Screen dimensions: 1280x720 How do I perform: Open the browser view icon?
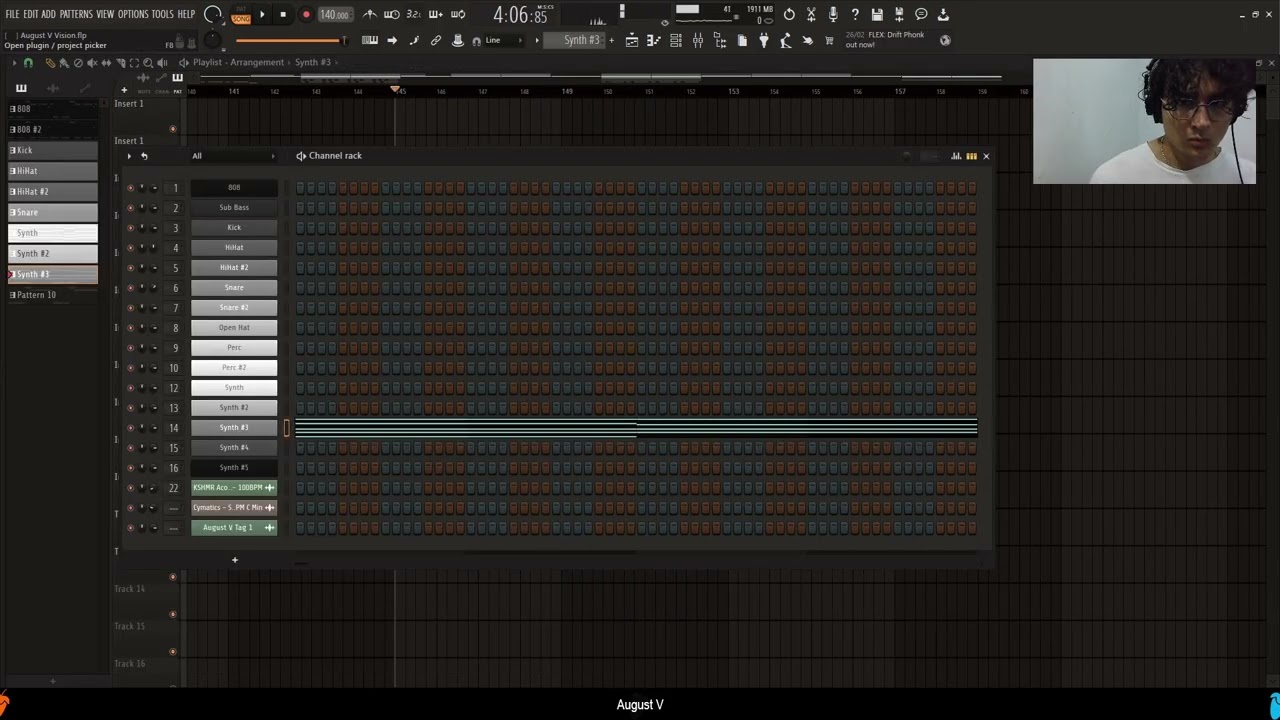point(720,40)
